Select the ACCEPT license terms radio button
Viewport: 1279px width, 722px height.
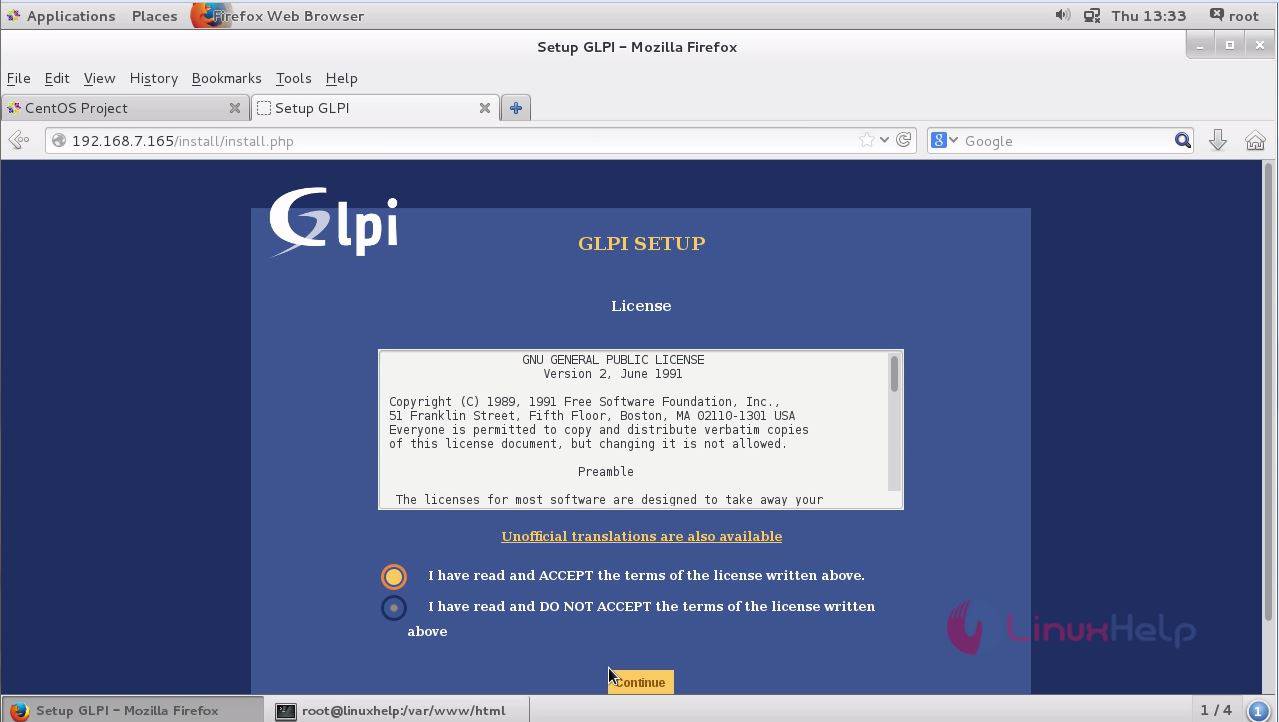click(x=394, y=576)
